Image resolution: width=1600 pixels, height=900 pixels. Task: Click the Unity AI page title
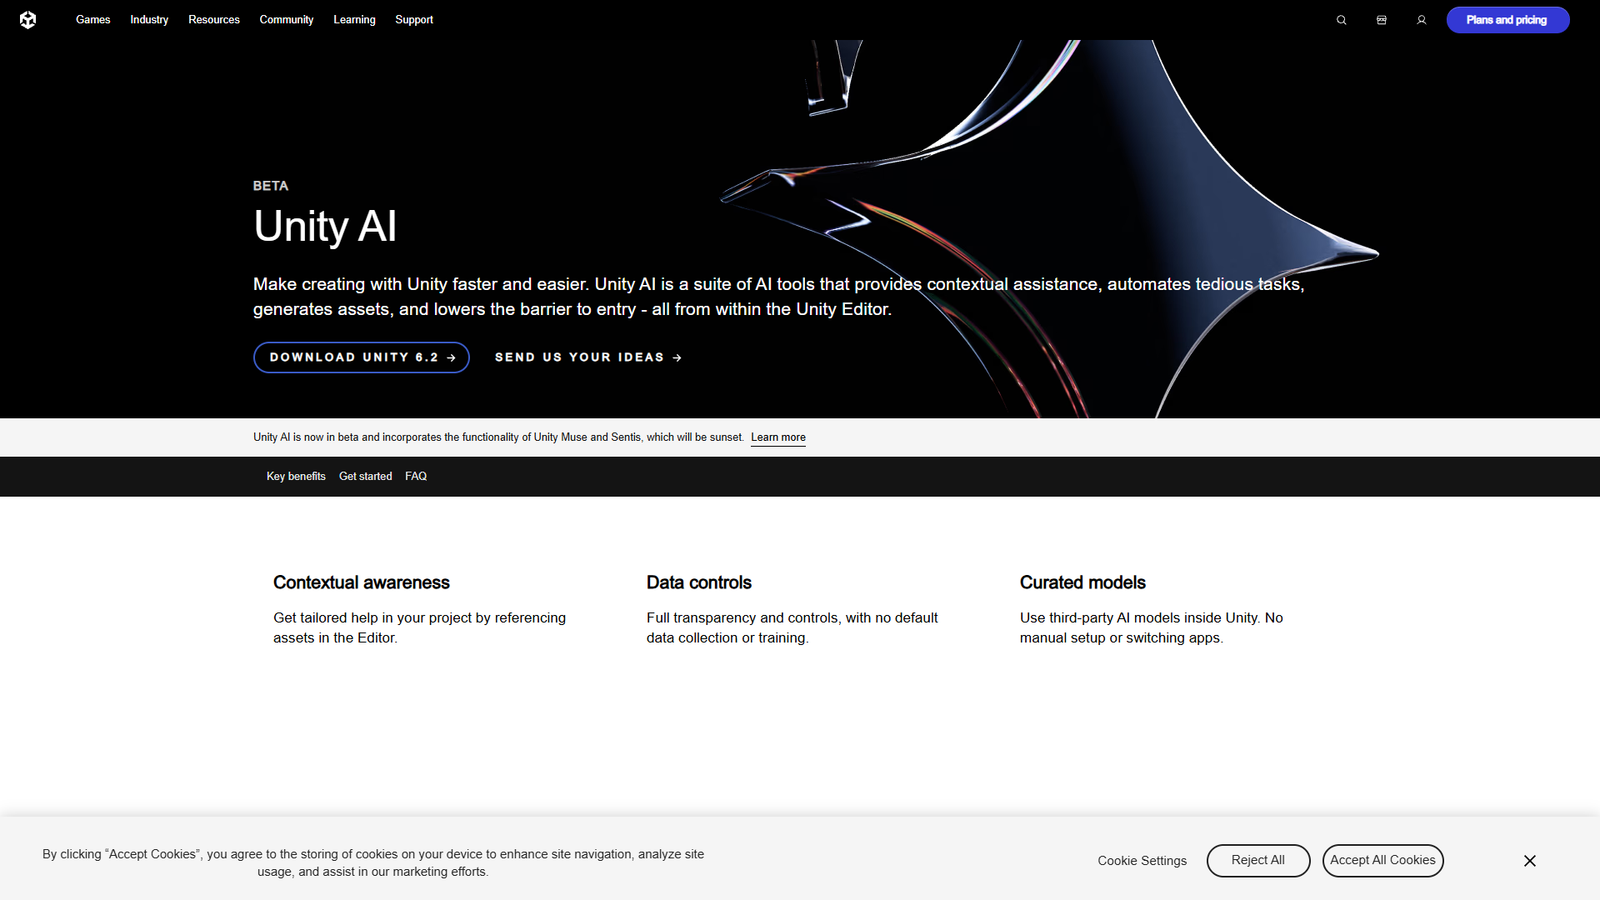coord(325,227)
